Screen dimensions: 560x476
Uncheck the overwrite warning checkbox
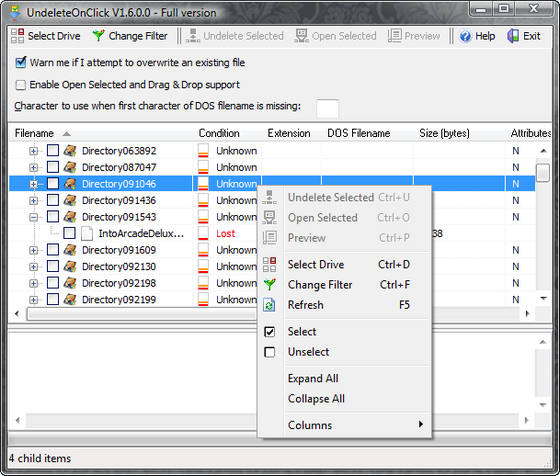tap(21, 62)
